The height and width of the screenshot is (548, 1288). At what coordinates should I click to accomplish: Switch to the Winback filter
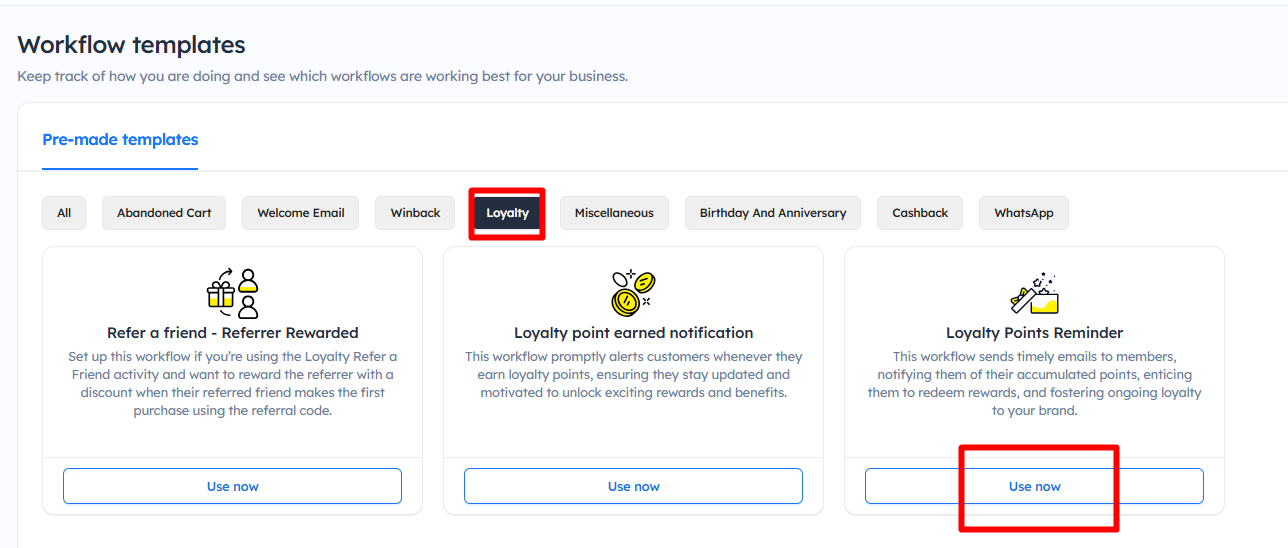(415, 213)
